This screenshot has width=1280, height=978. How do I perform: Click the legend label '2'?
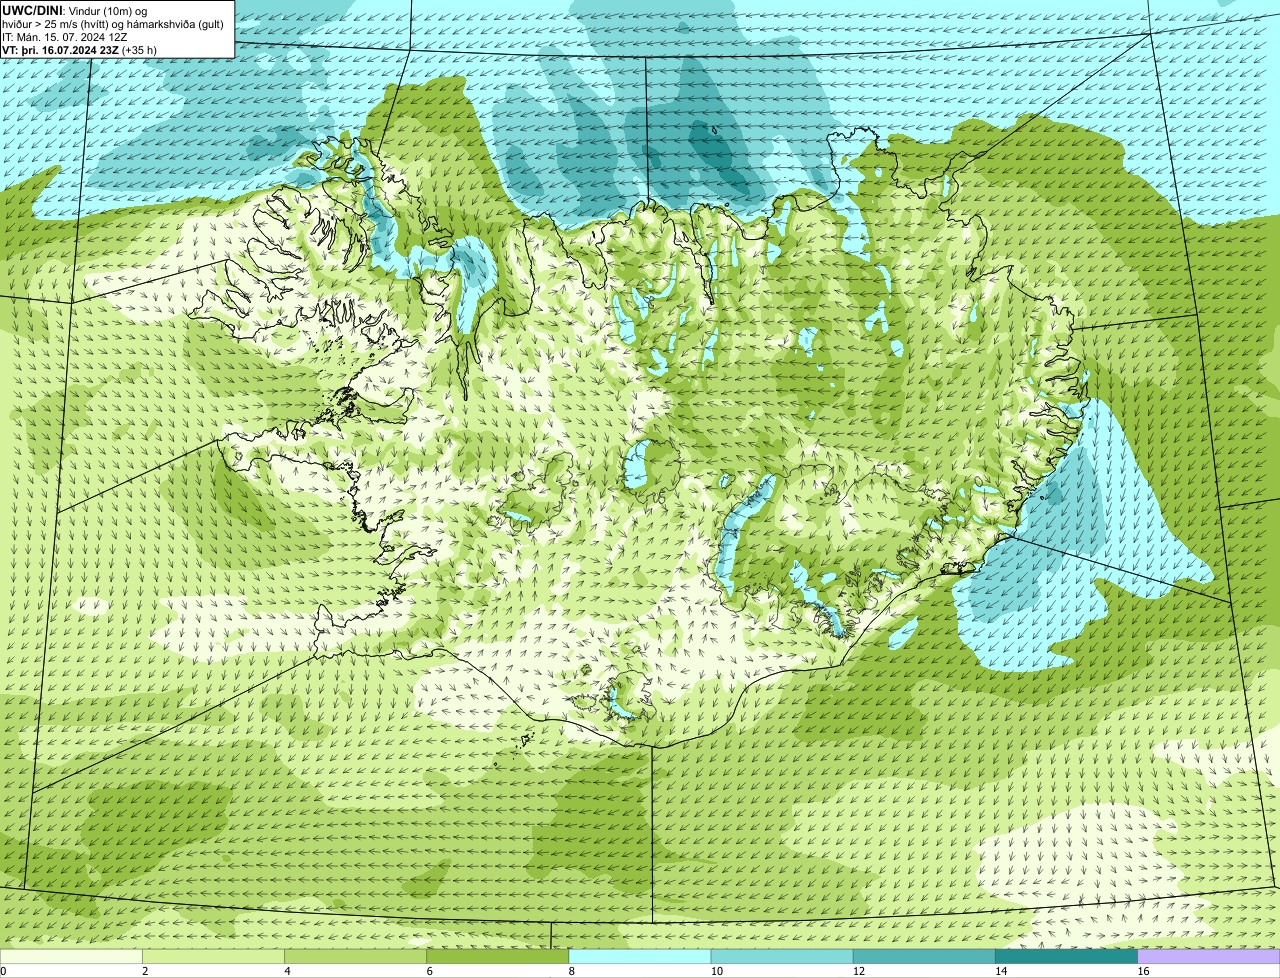coord(145,971)
